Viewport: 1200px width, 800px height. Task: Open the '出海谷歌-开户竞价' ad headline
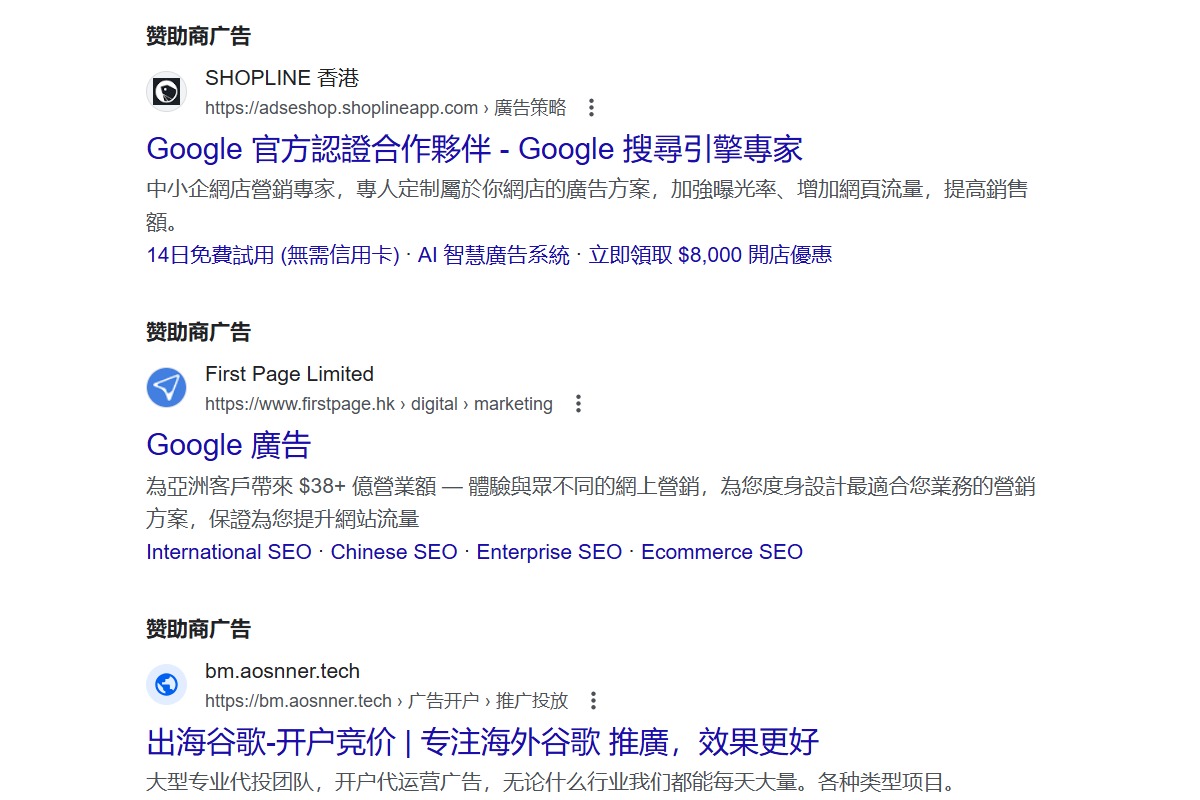pos(483,742)
